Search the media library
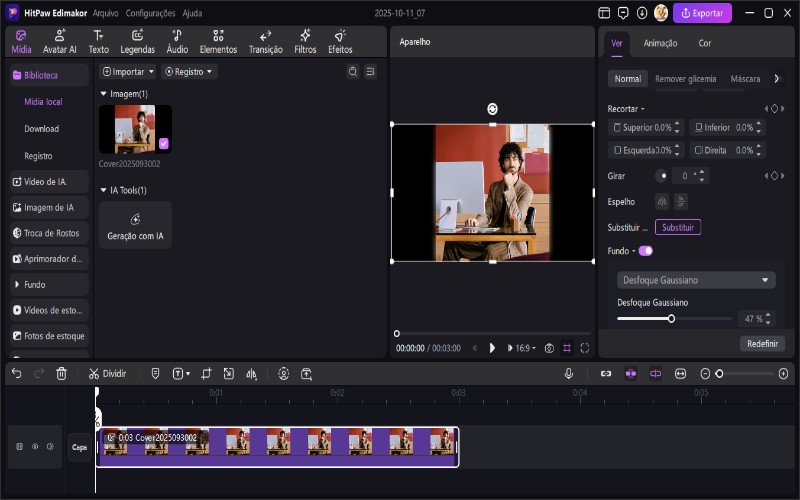Viewport: 800px width, 500px height. 353,72
